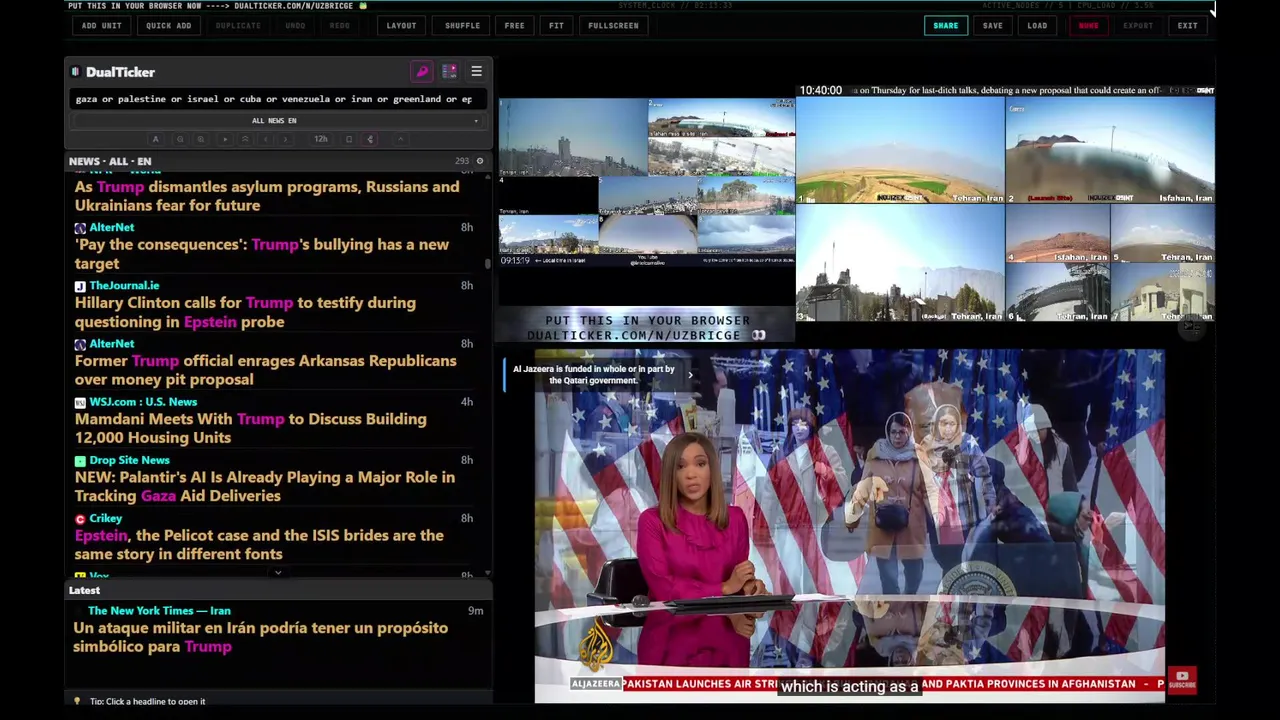This screenshot has width=1280, height=720.
Task: Click the QUICK ADD button
Action: [168, 25]
